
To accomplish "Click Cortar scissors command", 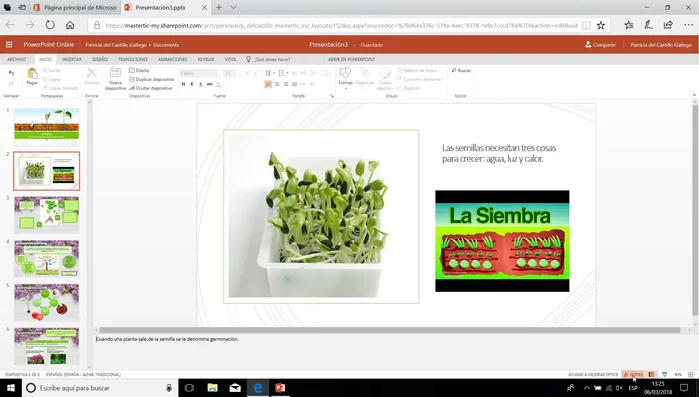I will click(52, 70).
